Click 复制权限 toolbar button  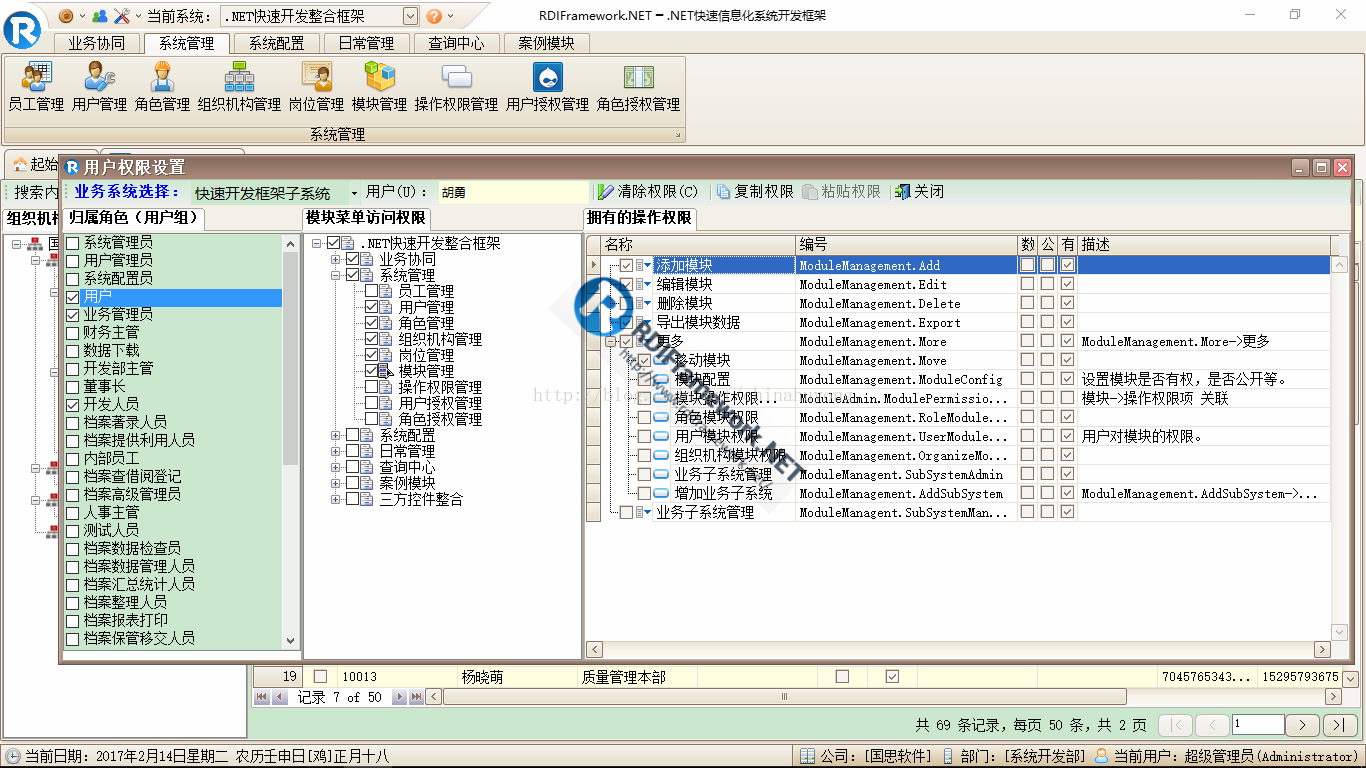(756, 191)
